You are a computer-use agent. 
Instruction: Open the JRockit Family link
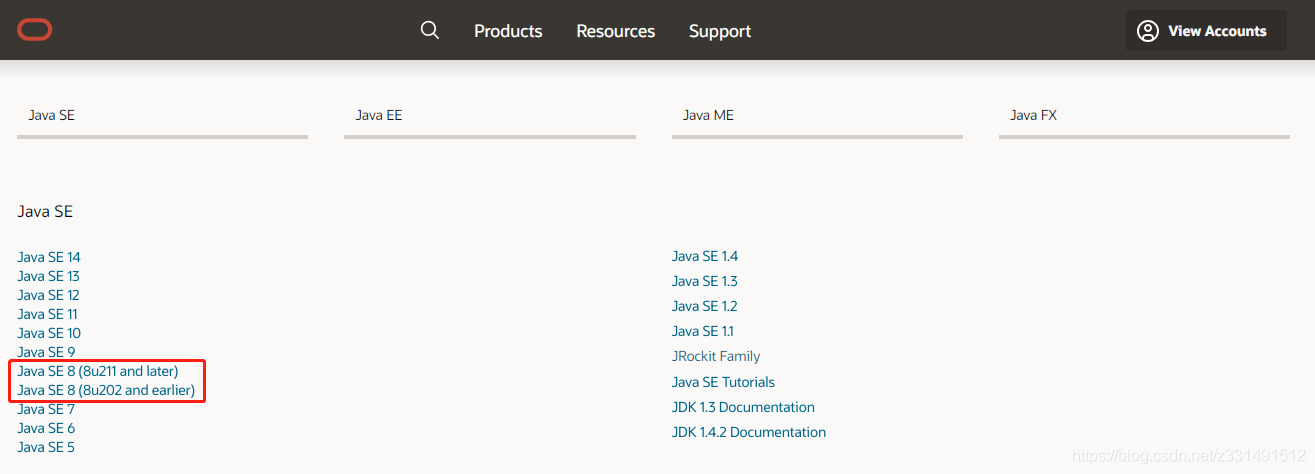click(716, 356)
